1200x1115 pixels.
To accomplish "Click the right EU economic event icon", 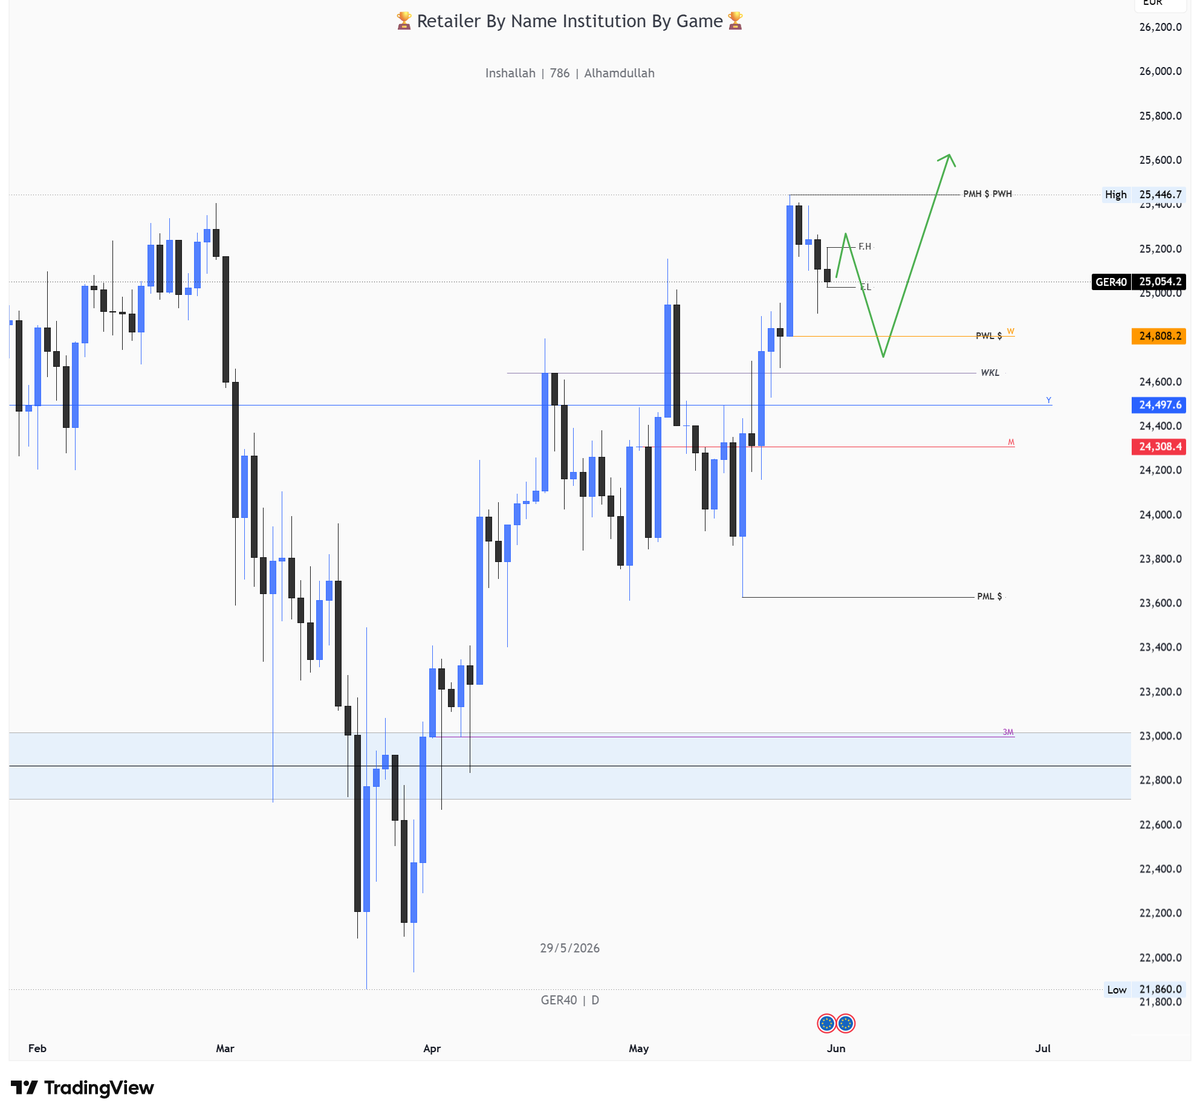I will (x=846, y=1023).
